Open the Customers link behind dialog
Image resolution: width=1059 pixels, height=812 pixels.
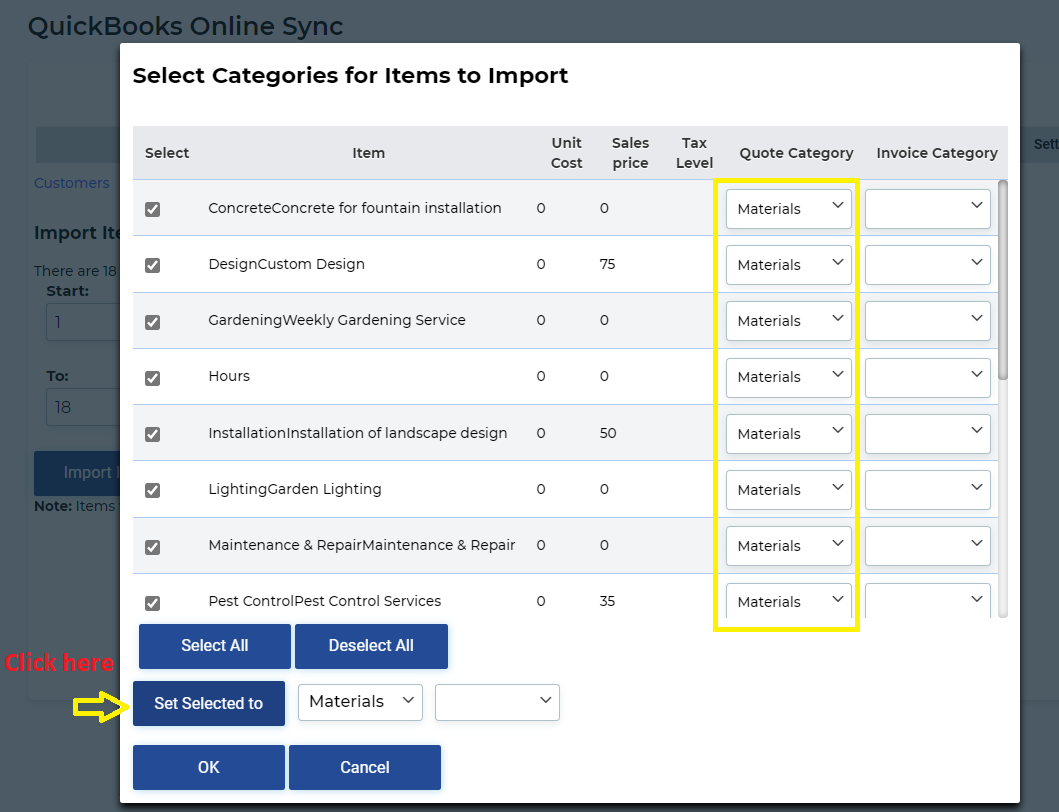pos(71,183)
